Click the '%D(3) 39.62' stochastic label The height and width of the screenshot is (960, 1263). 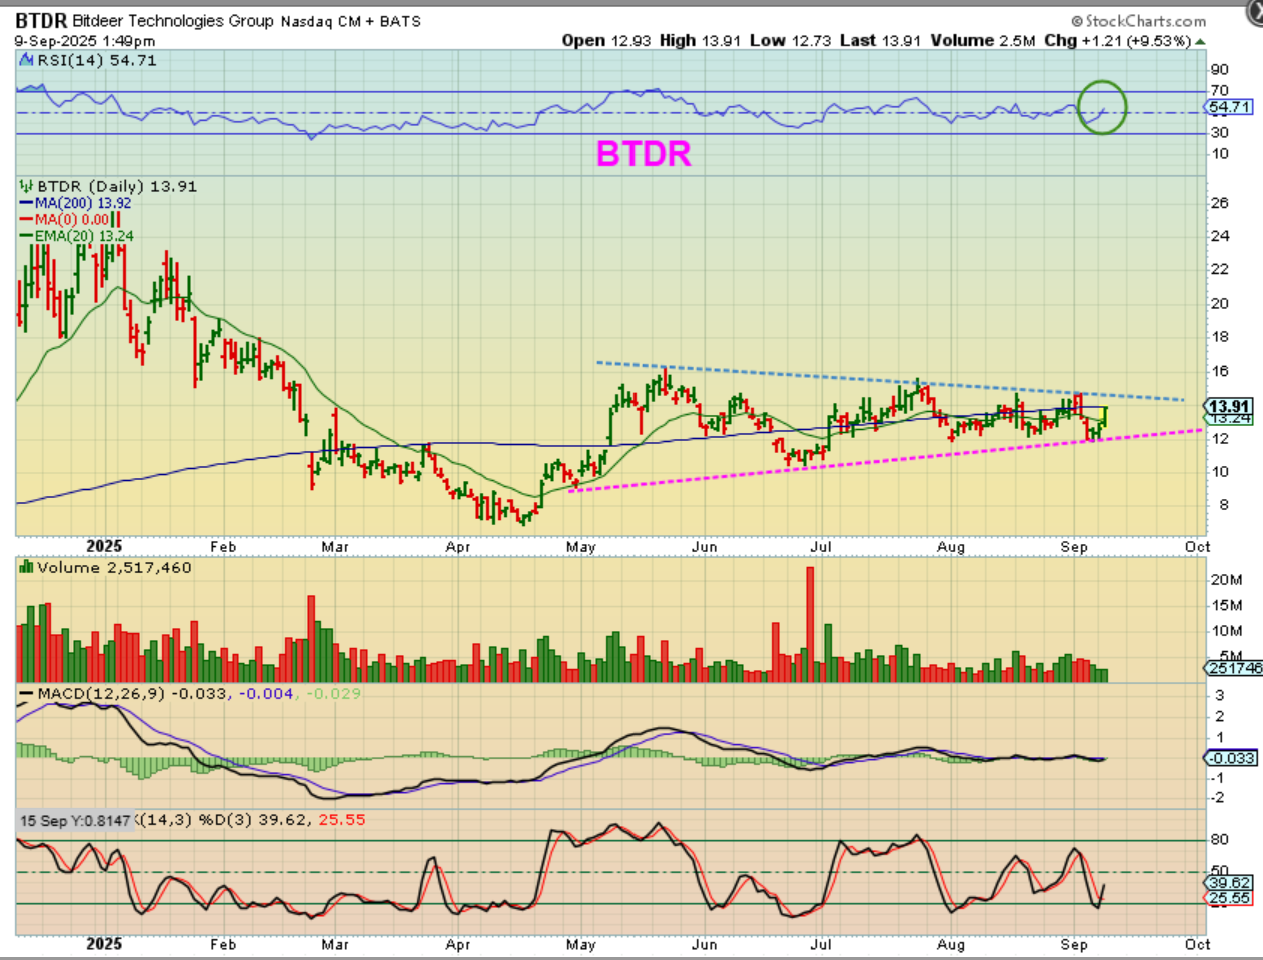(254, 820)
